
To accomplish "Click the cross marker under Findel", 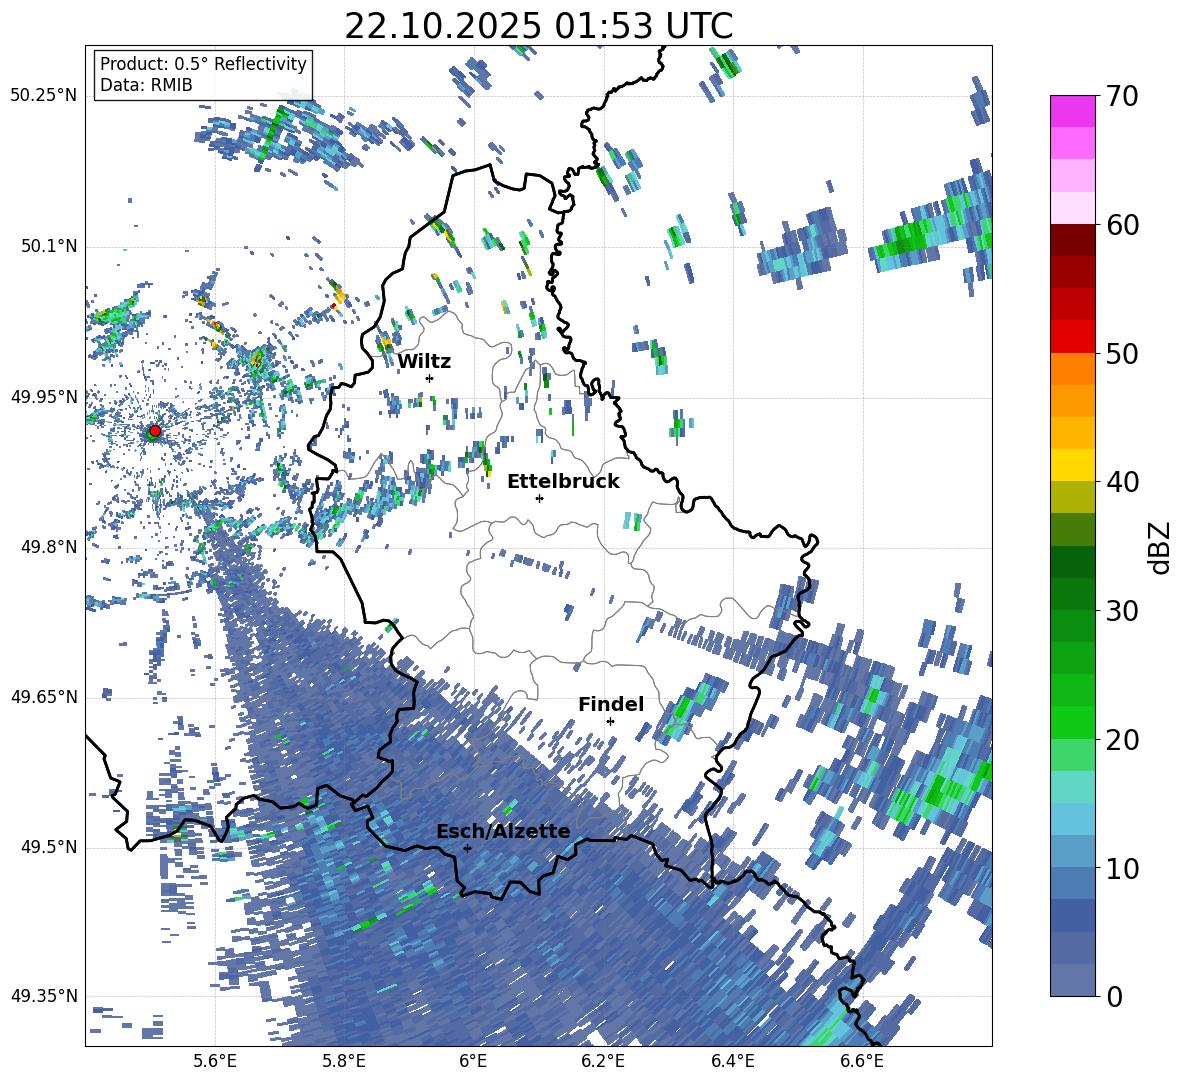I will coord(610,722).
